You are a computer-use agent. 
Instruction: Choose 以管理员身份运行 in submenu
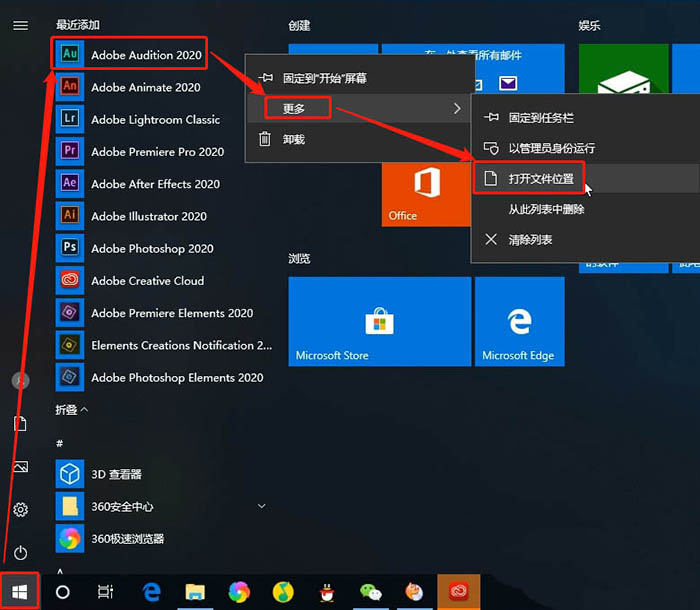pos(586,148)
